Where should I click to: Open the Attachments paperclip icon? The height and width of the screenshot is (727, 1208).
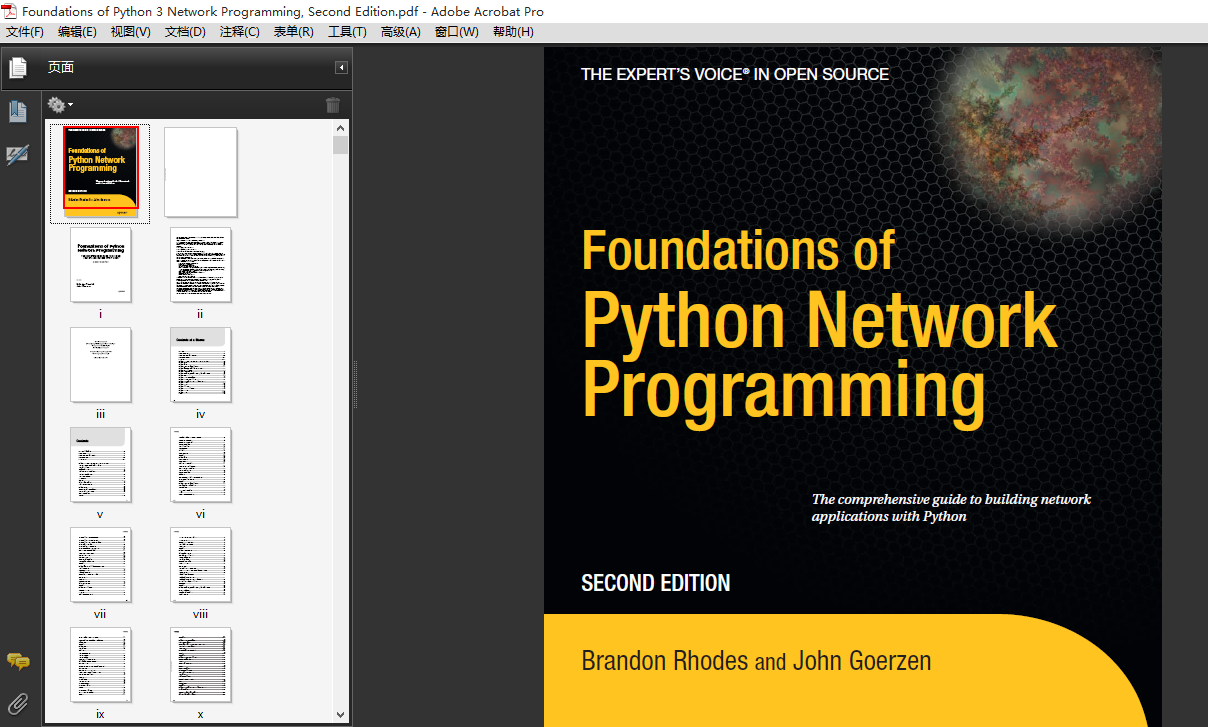click(18, 704)
